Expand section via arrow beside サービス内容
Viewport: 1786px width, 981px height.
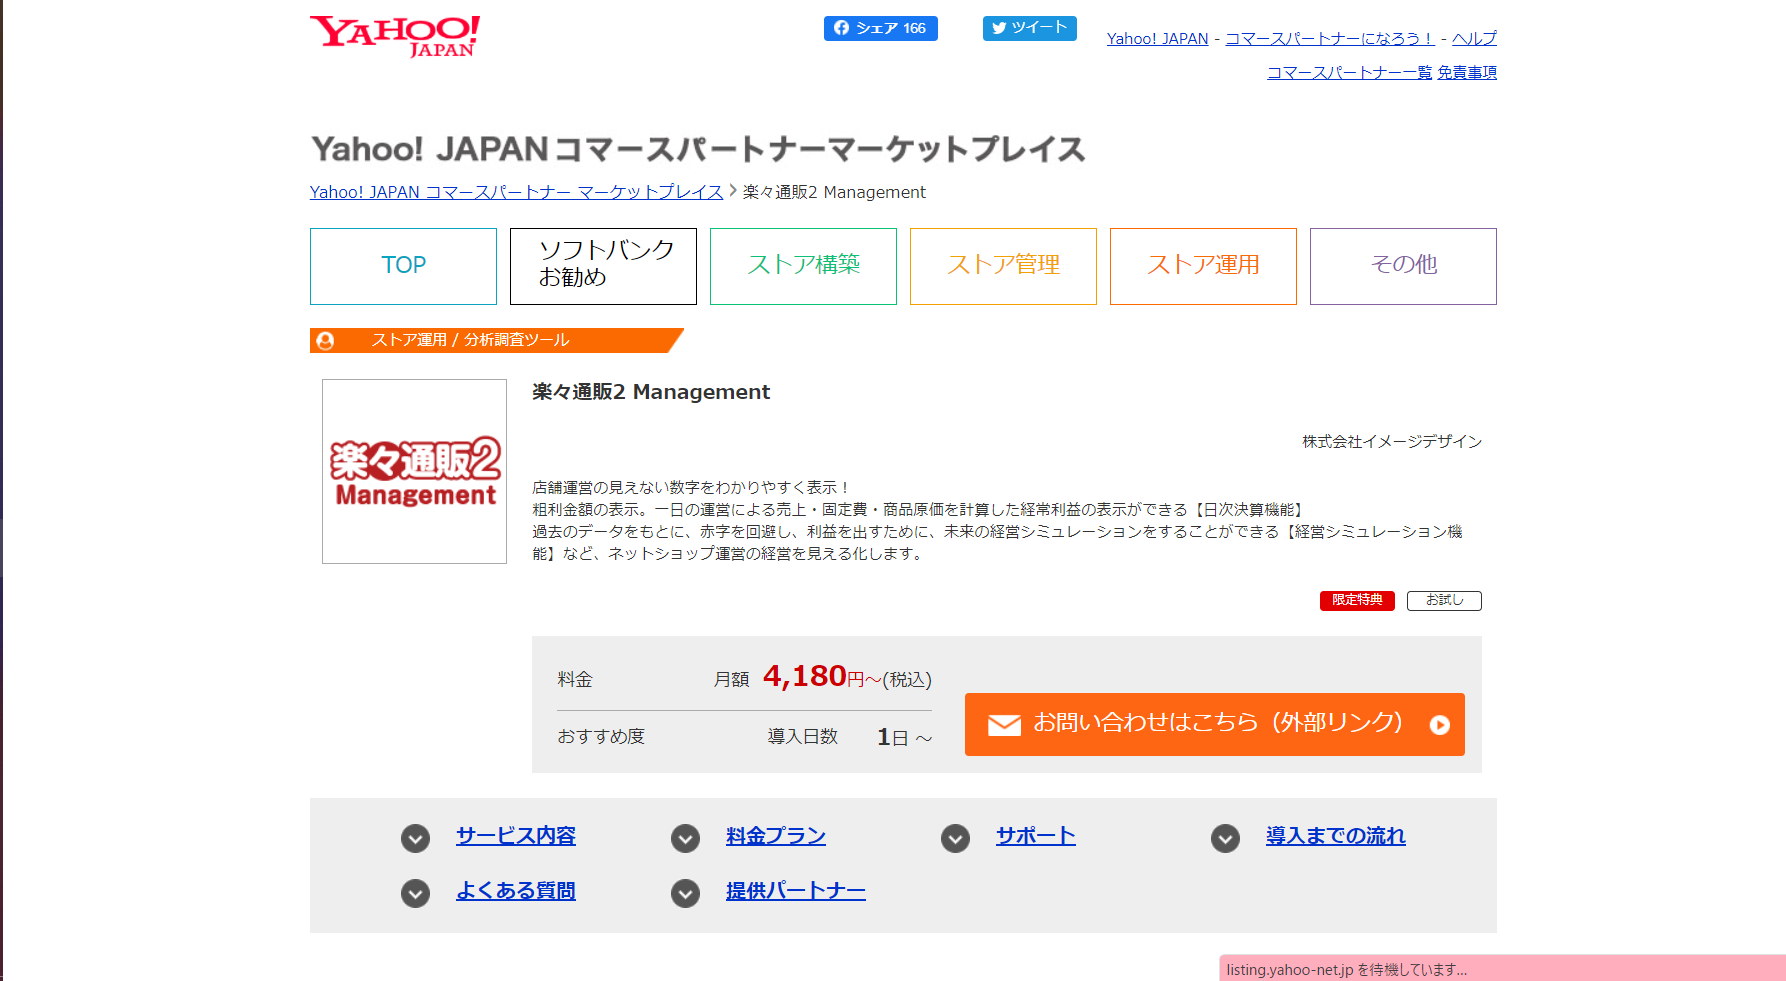415,838
